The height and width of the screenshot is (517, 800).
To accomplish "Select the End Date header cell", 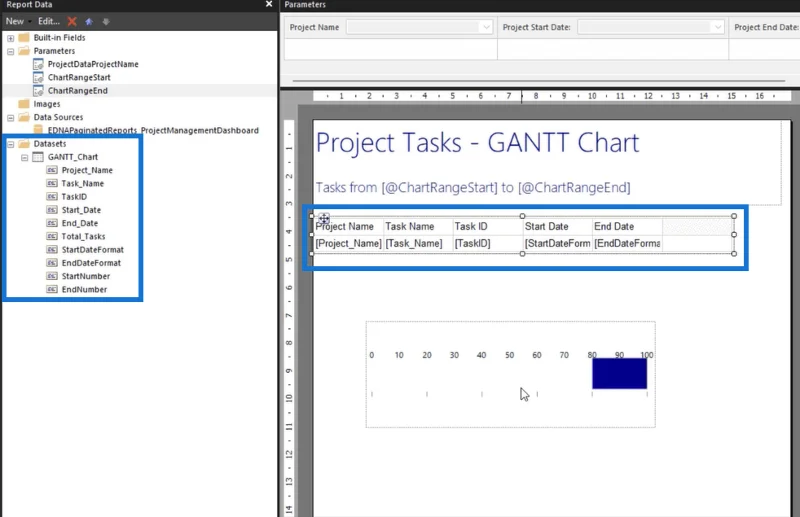I will point(628,226).
